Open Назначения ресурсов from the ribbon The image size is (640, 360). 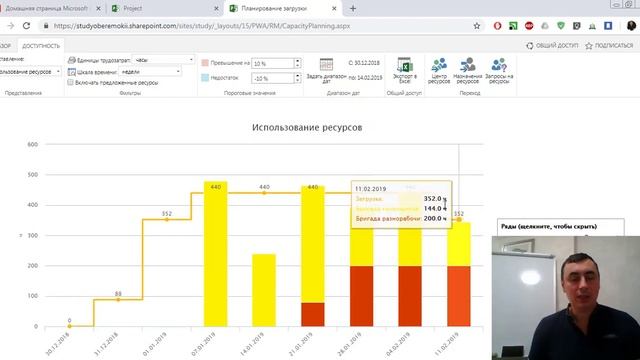tap(467, 71)
